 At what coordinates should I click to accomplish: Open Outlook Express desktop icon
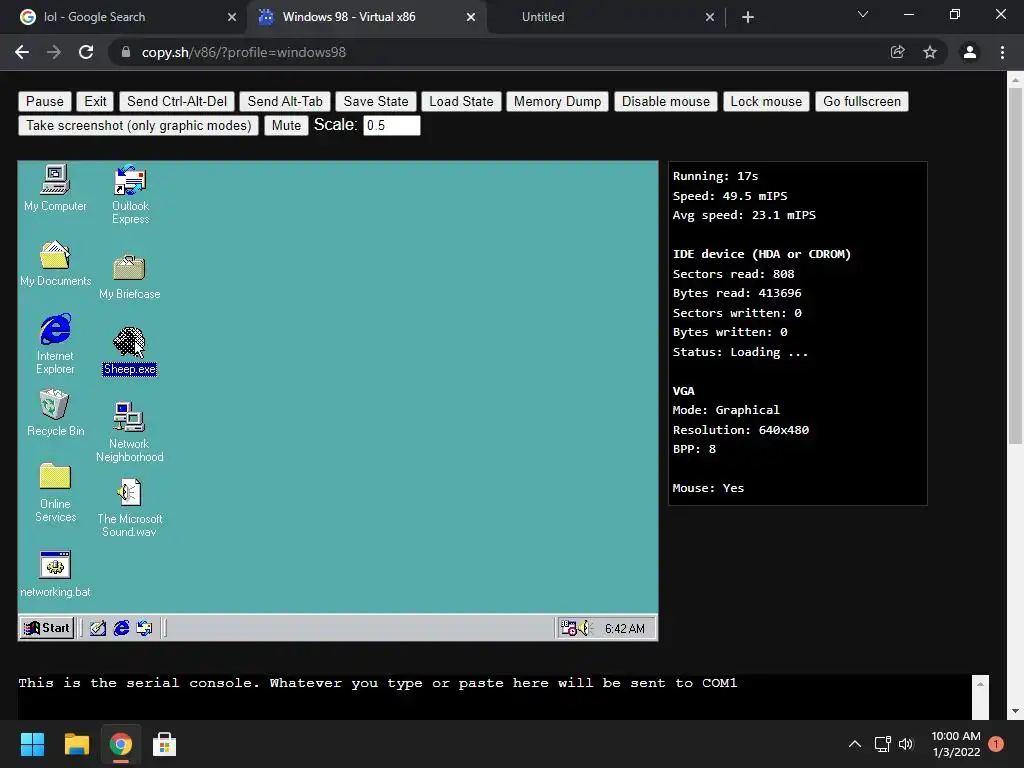tap(130, 195)
